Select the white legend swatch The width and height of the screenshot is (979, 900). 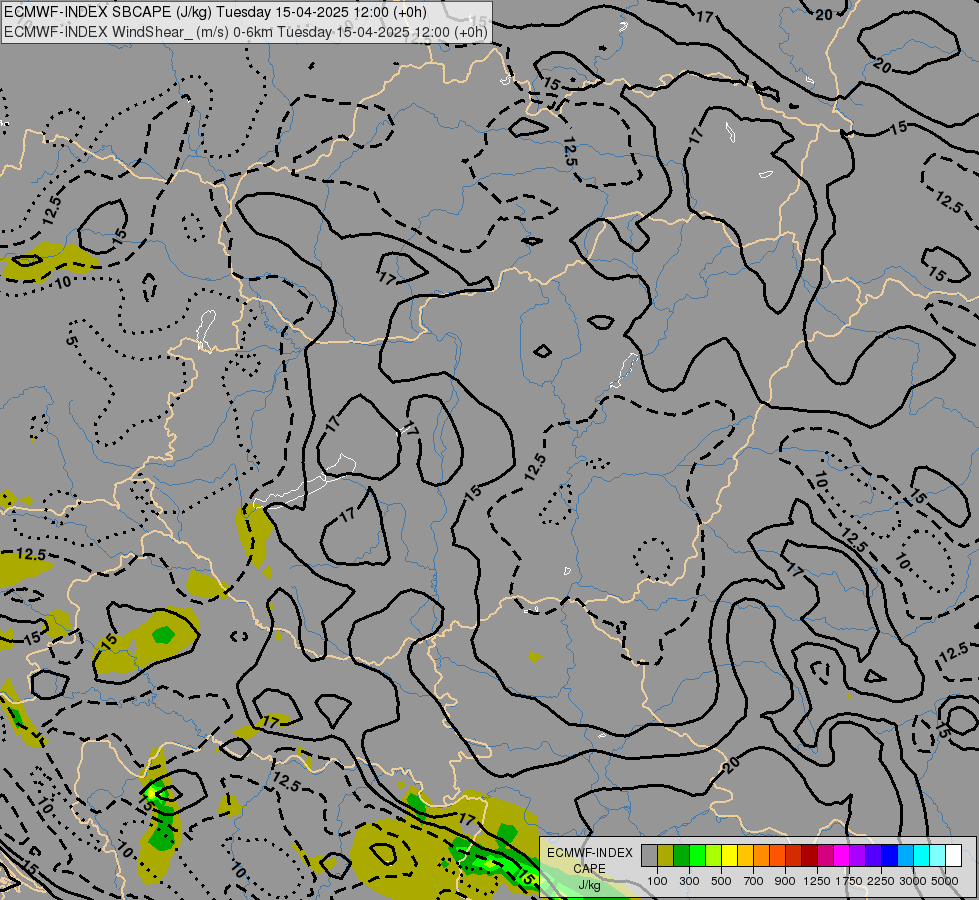[x=954, y=855]
